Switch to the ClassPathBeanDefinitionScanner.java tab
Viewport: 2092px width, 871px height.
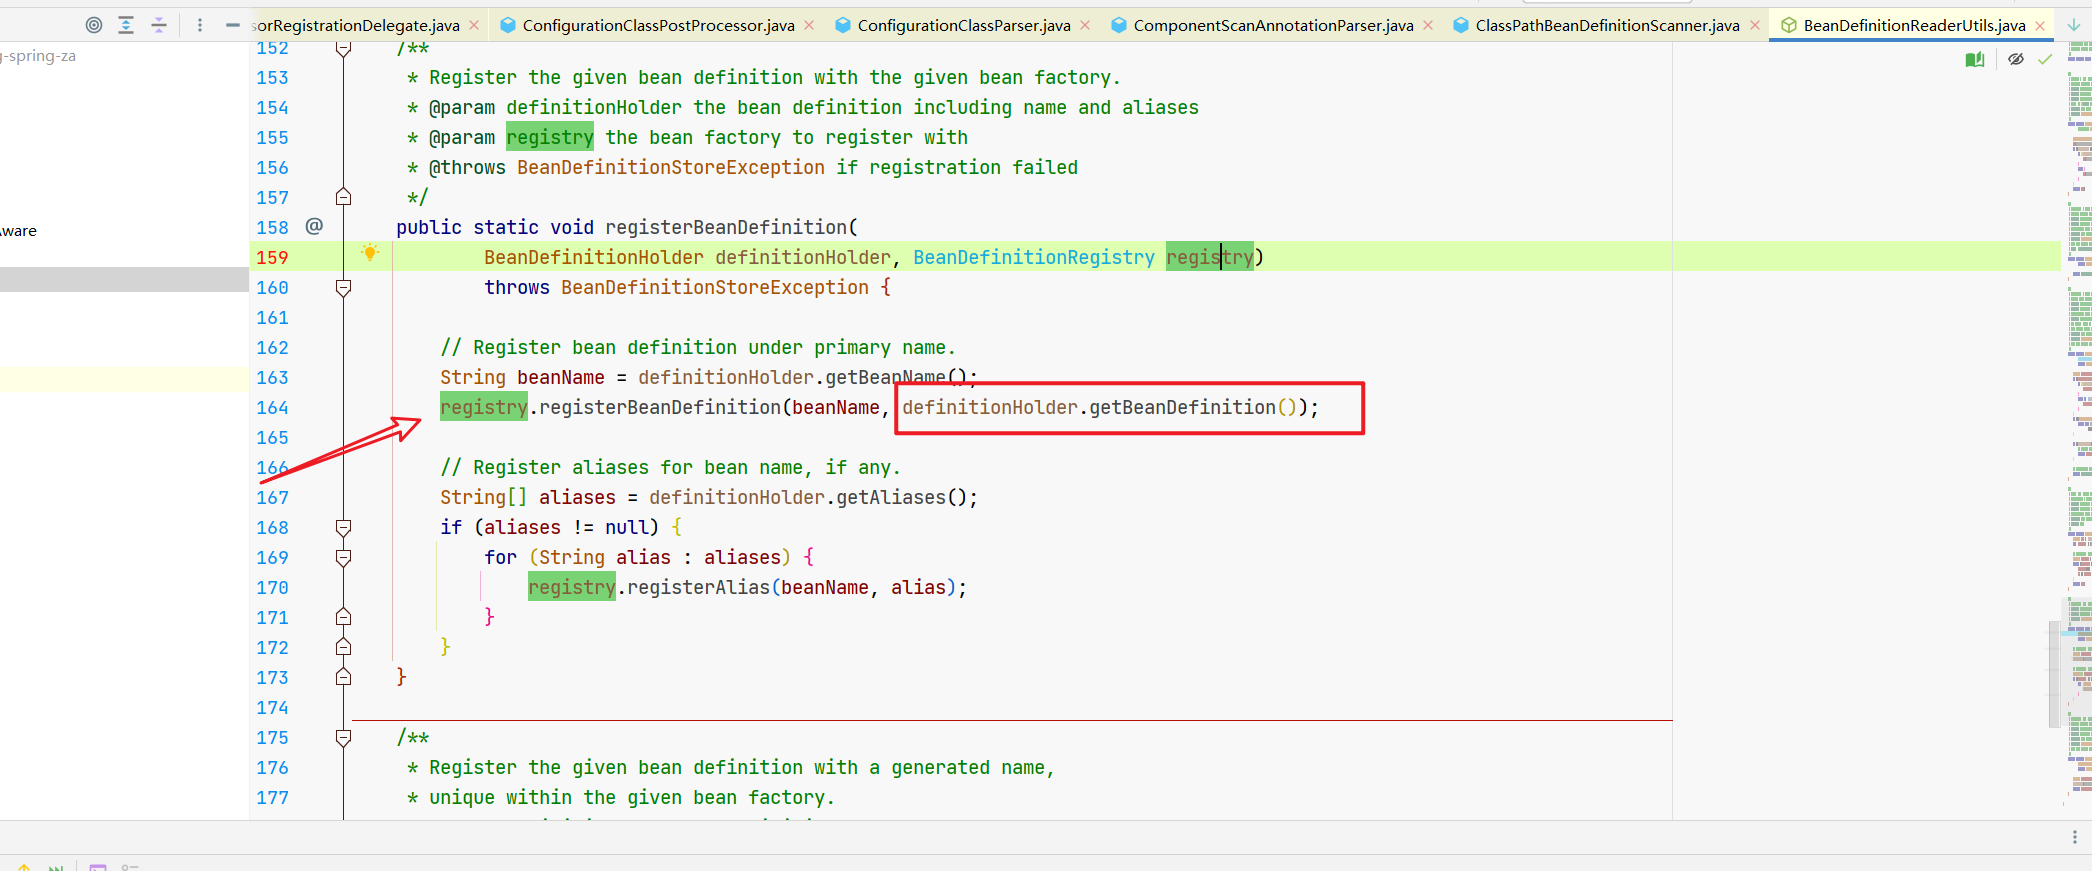click(1607, 25)
